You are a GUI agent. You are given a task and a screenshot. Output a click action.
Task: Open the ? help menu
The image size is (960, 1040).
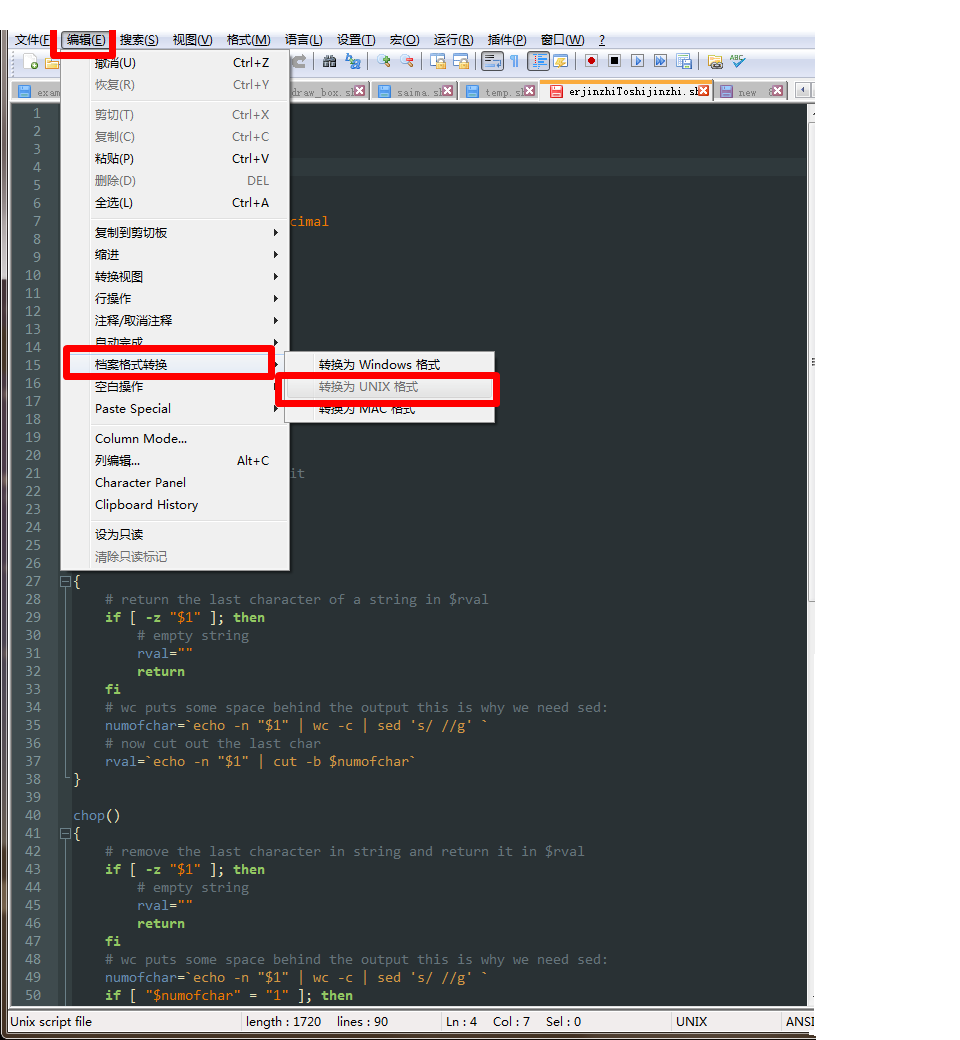click(602, 40)
